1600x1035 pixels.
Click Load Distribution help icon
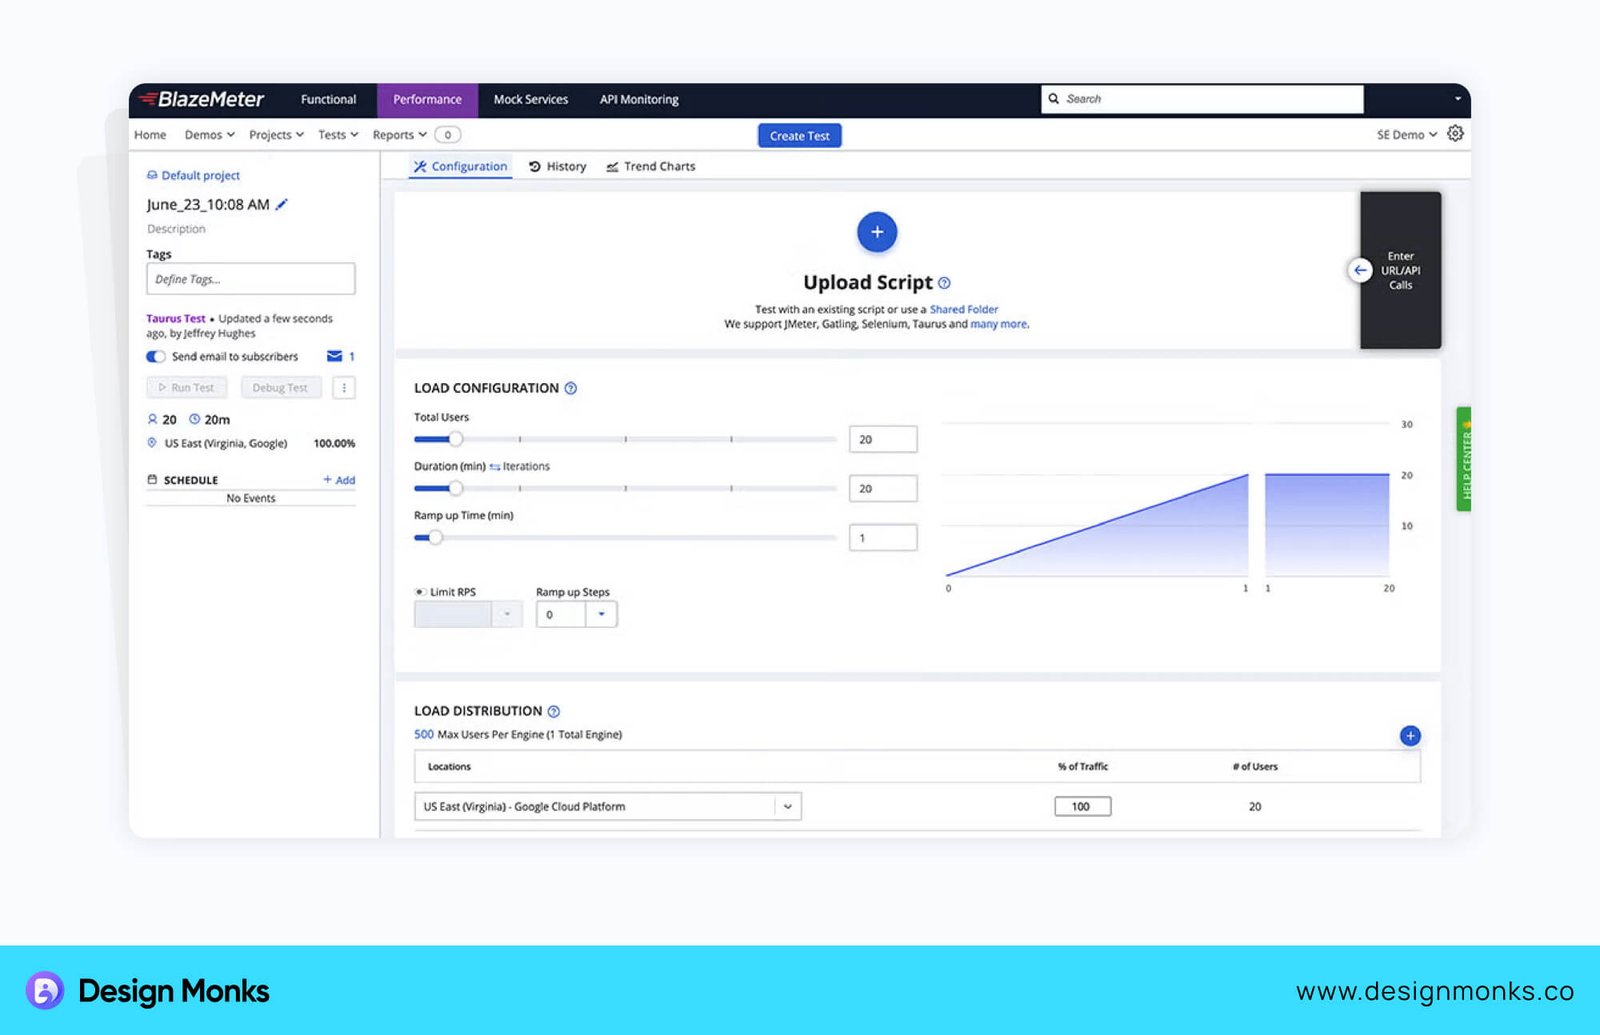pos(554,711)
